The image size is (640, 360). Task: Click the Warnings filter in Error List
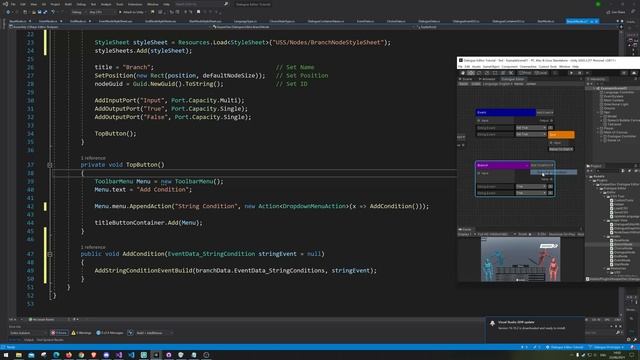point(82,333)
